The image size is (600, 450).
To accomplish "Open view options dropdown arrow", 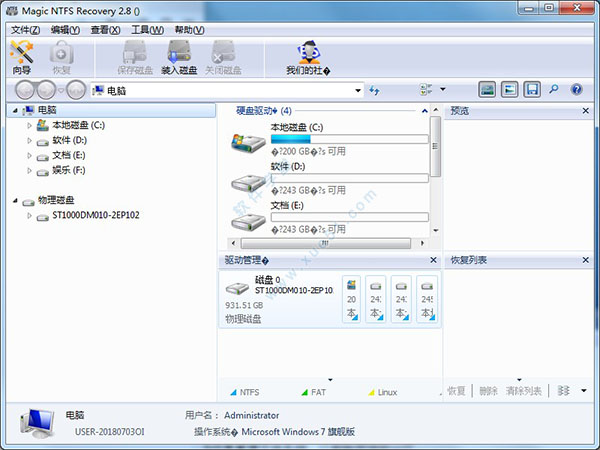I will click(x=443, y=89).
